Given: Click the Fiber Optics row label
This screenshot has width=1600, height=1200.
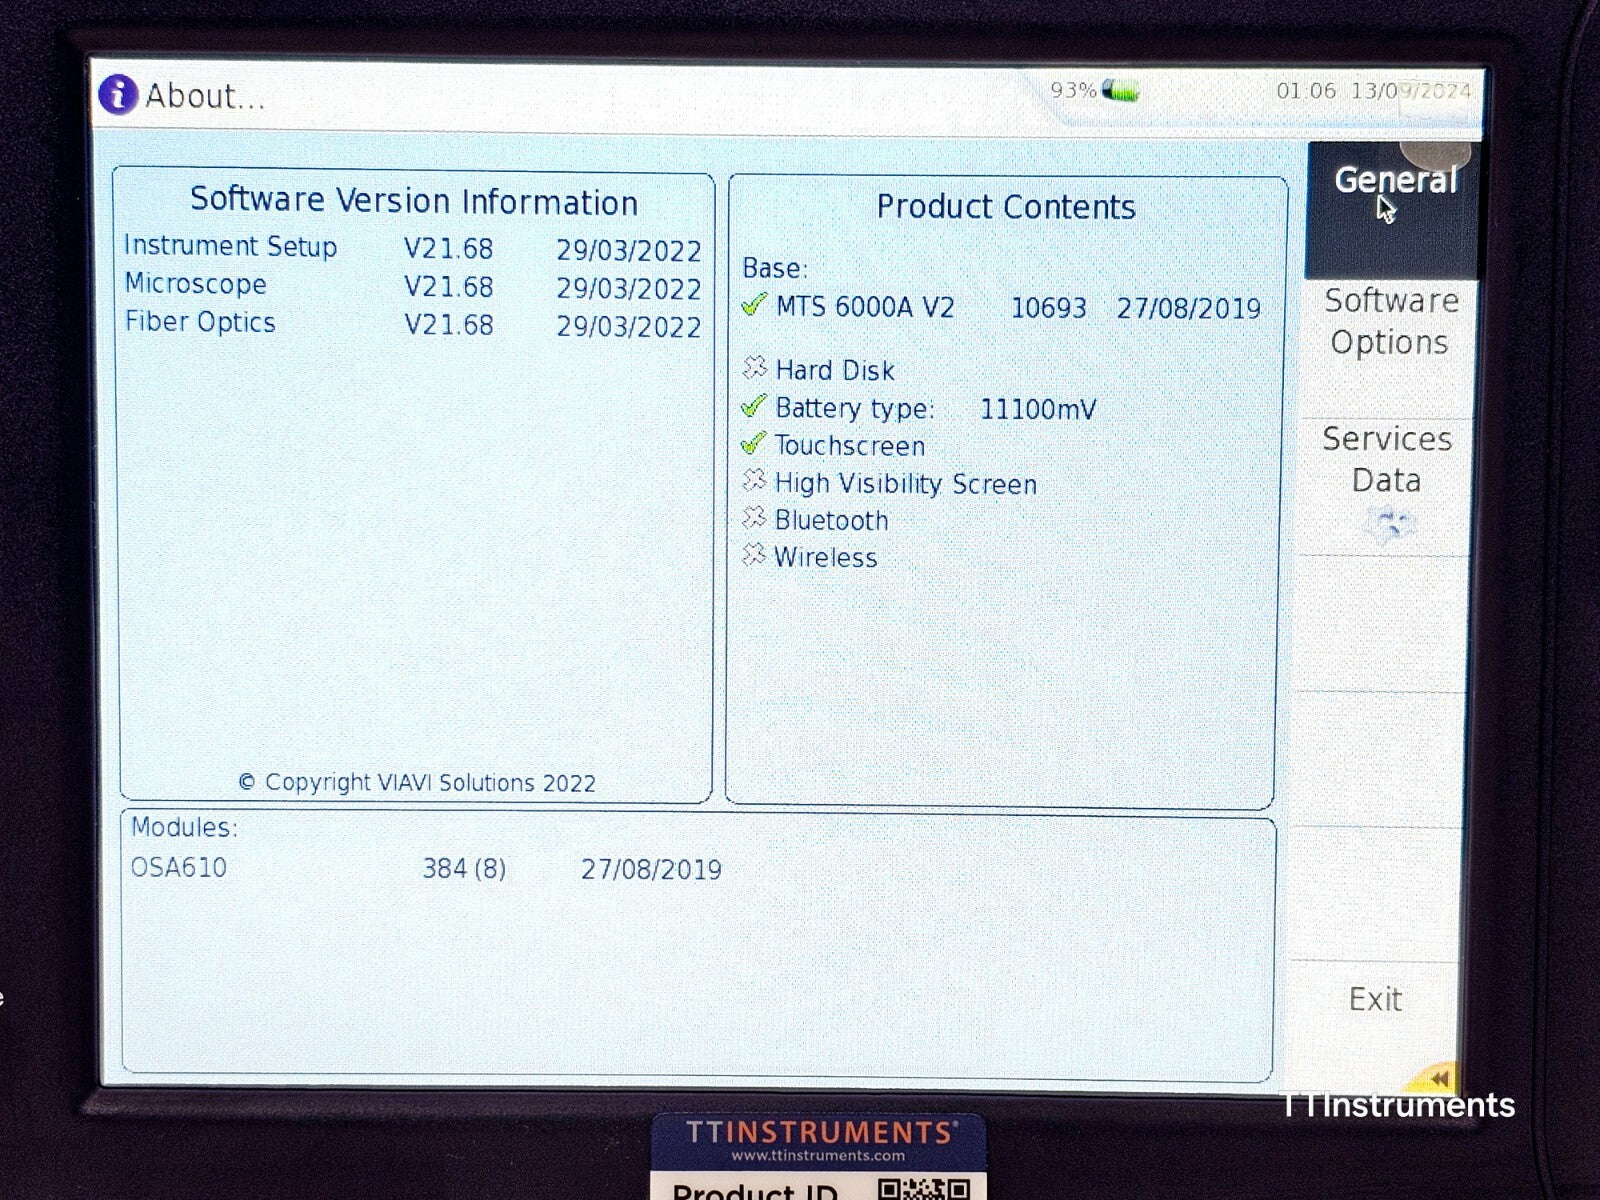Looking at the screenshot, I should pyautogui.click(x=200, y=322).
